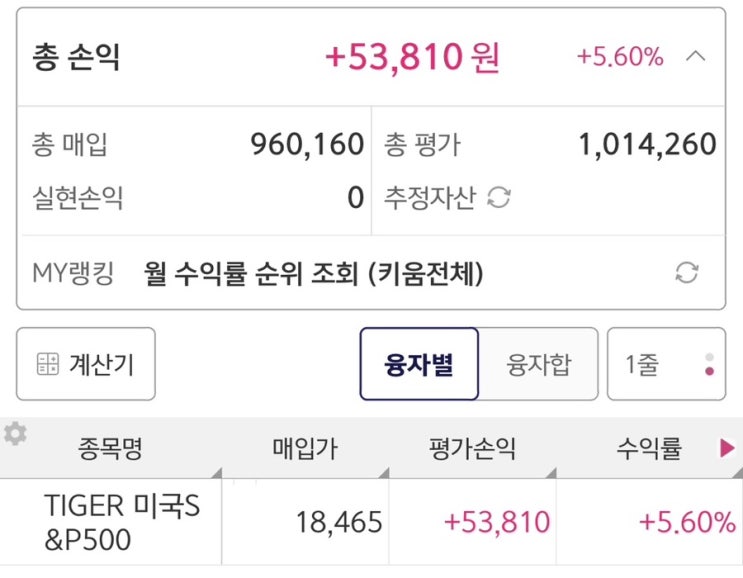Open the TIGER 미국S&P500 holding row
The height and width of the screenshot is (578, 743).
click(x=122, y=522)
